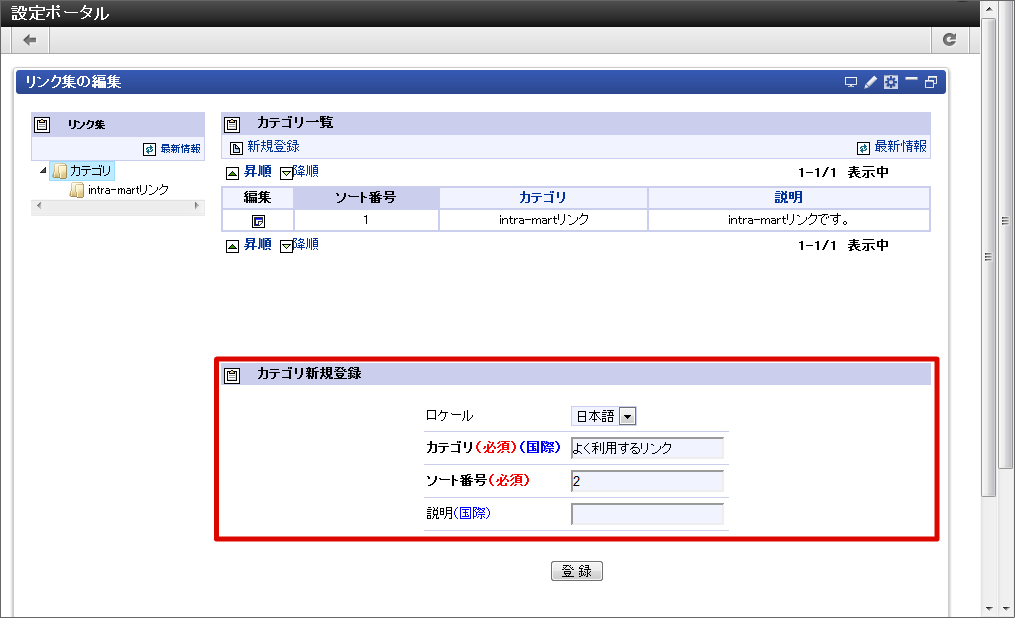This screenshot has height=618, width=1015.
Task: Open the ロケール dropdown showing 日本語
Action: [x=603, y=416]
